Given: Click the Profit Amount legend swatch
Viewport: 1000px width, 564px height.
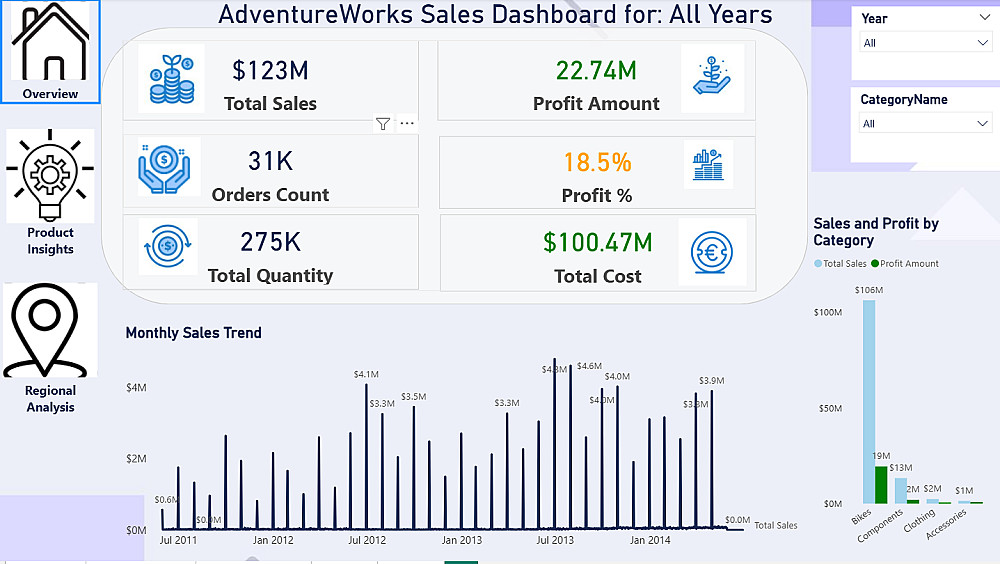Looking at the screenshot, I should tap(875, 264).
